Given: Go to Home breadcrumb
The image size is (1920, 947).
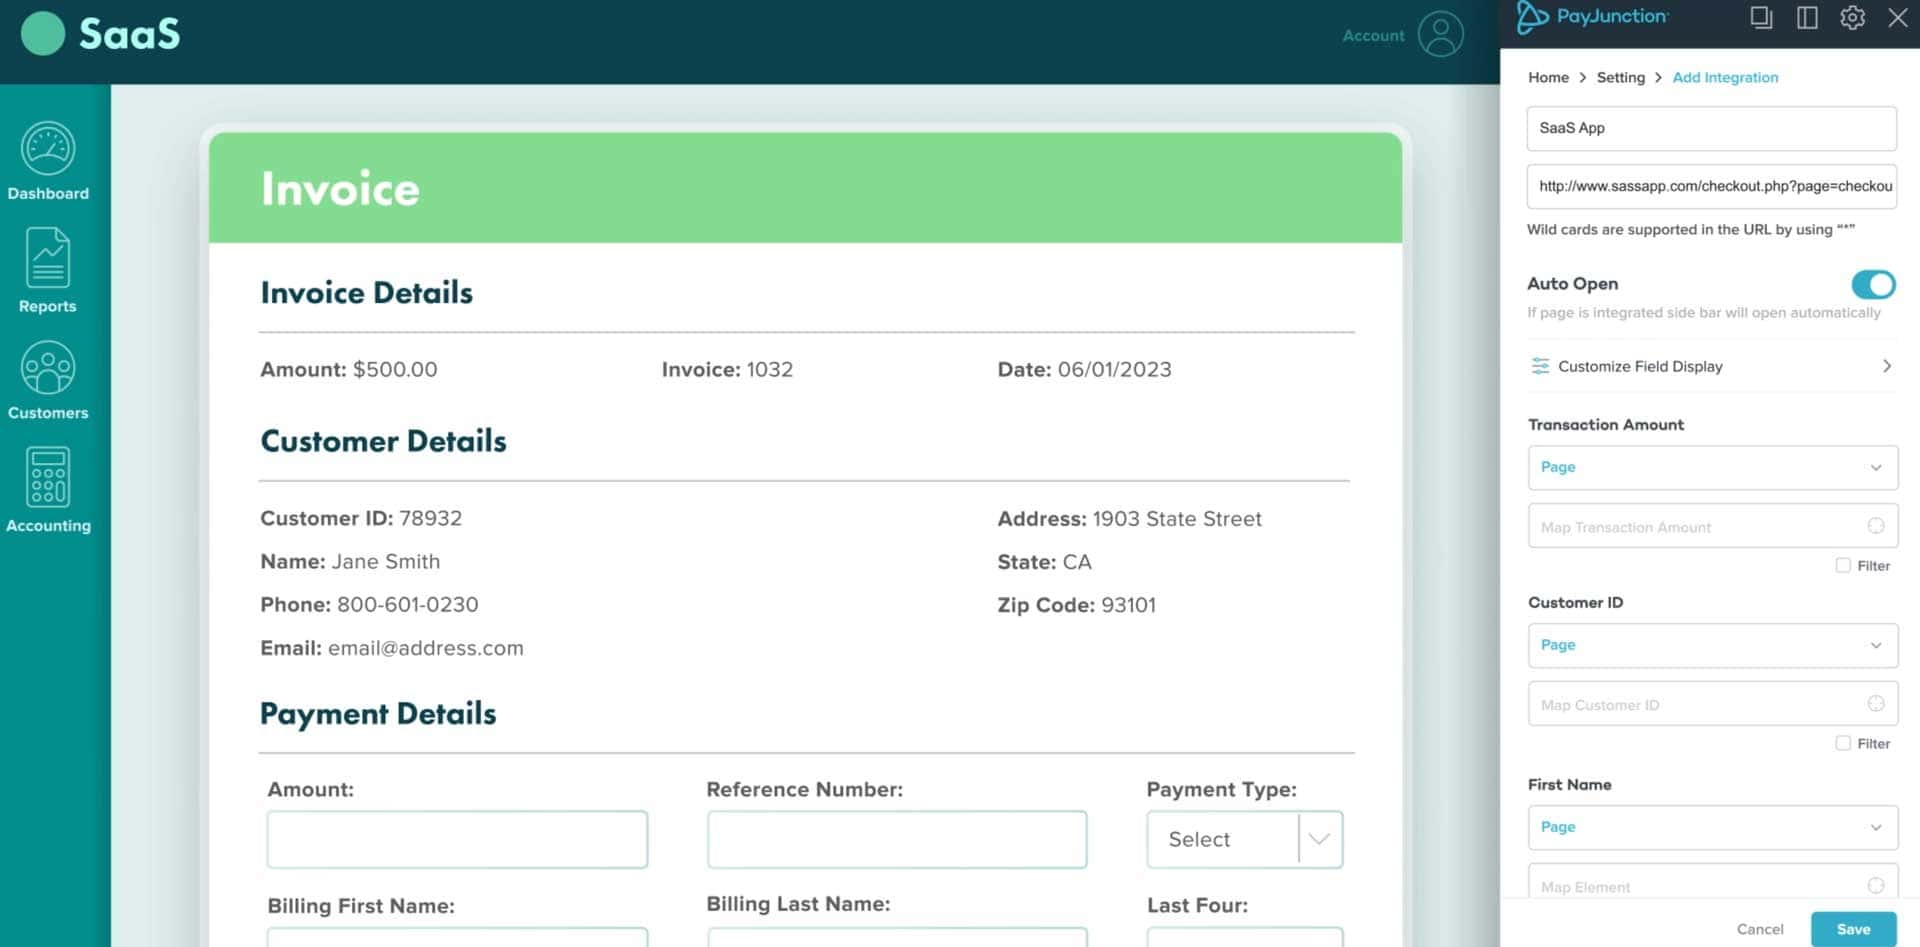Looking at the screenshot, I should [x=1548, y=77].
